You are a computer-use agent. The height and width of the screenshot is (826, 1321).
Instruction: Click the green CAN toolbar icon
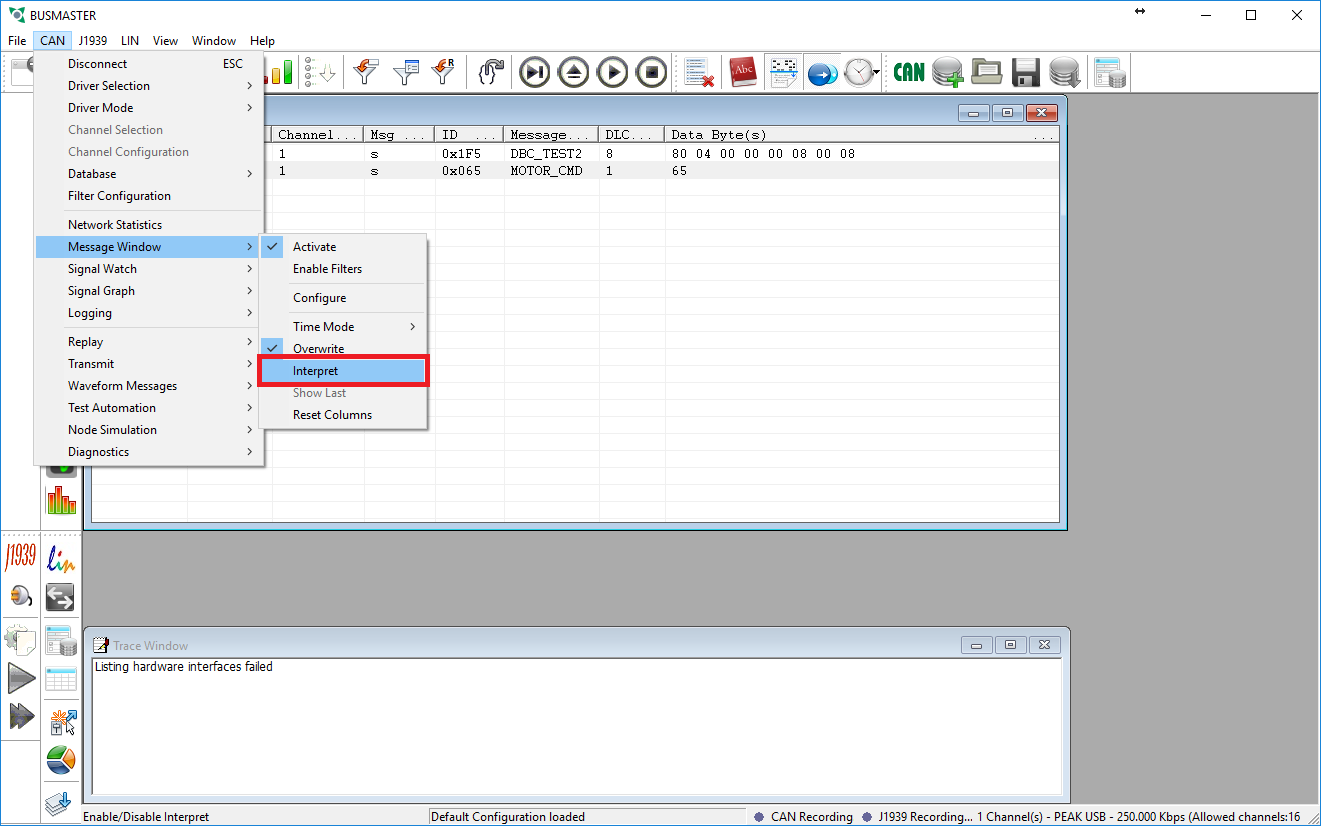coord(909,72)
